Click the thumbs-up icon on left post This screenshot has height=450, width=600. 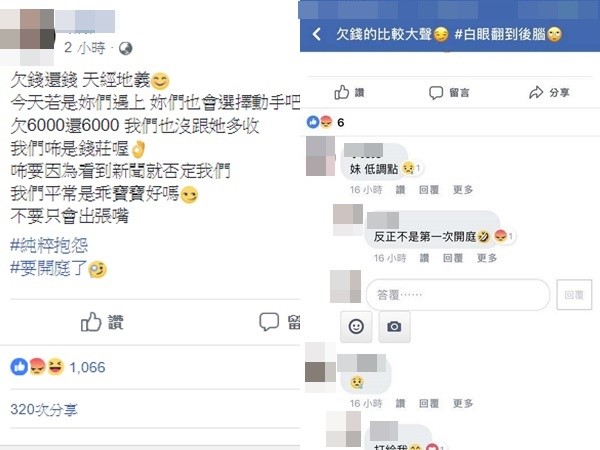pos(91,321)
